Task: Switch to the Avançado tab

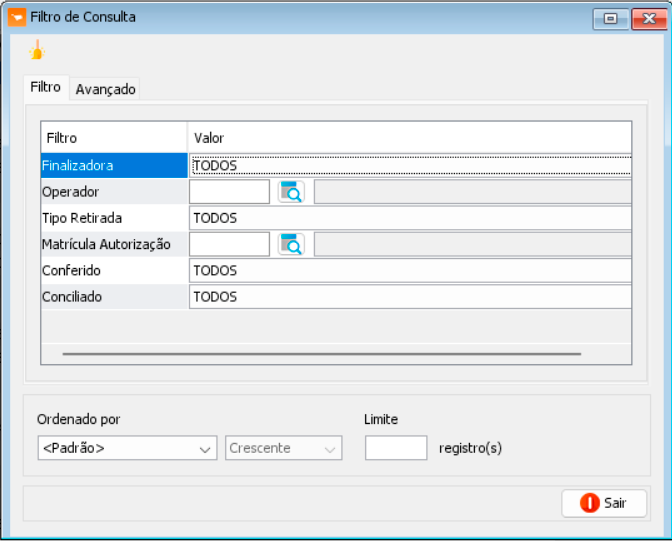Action: pos(105,89)
